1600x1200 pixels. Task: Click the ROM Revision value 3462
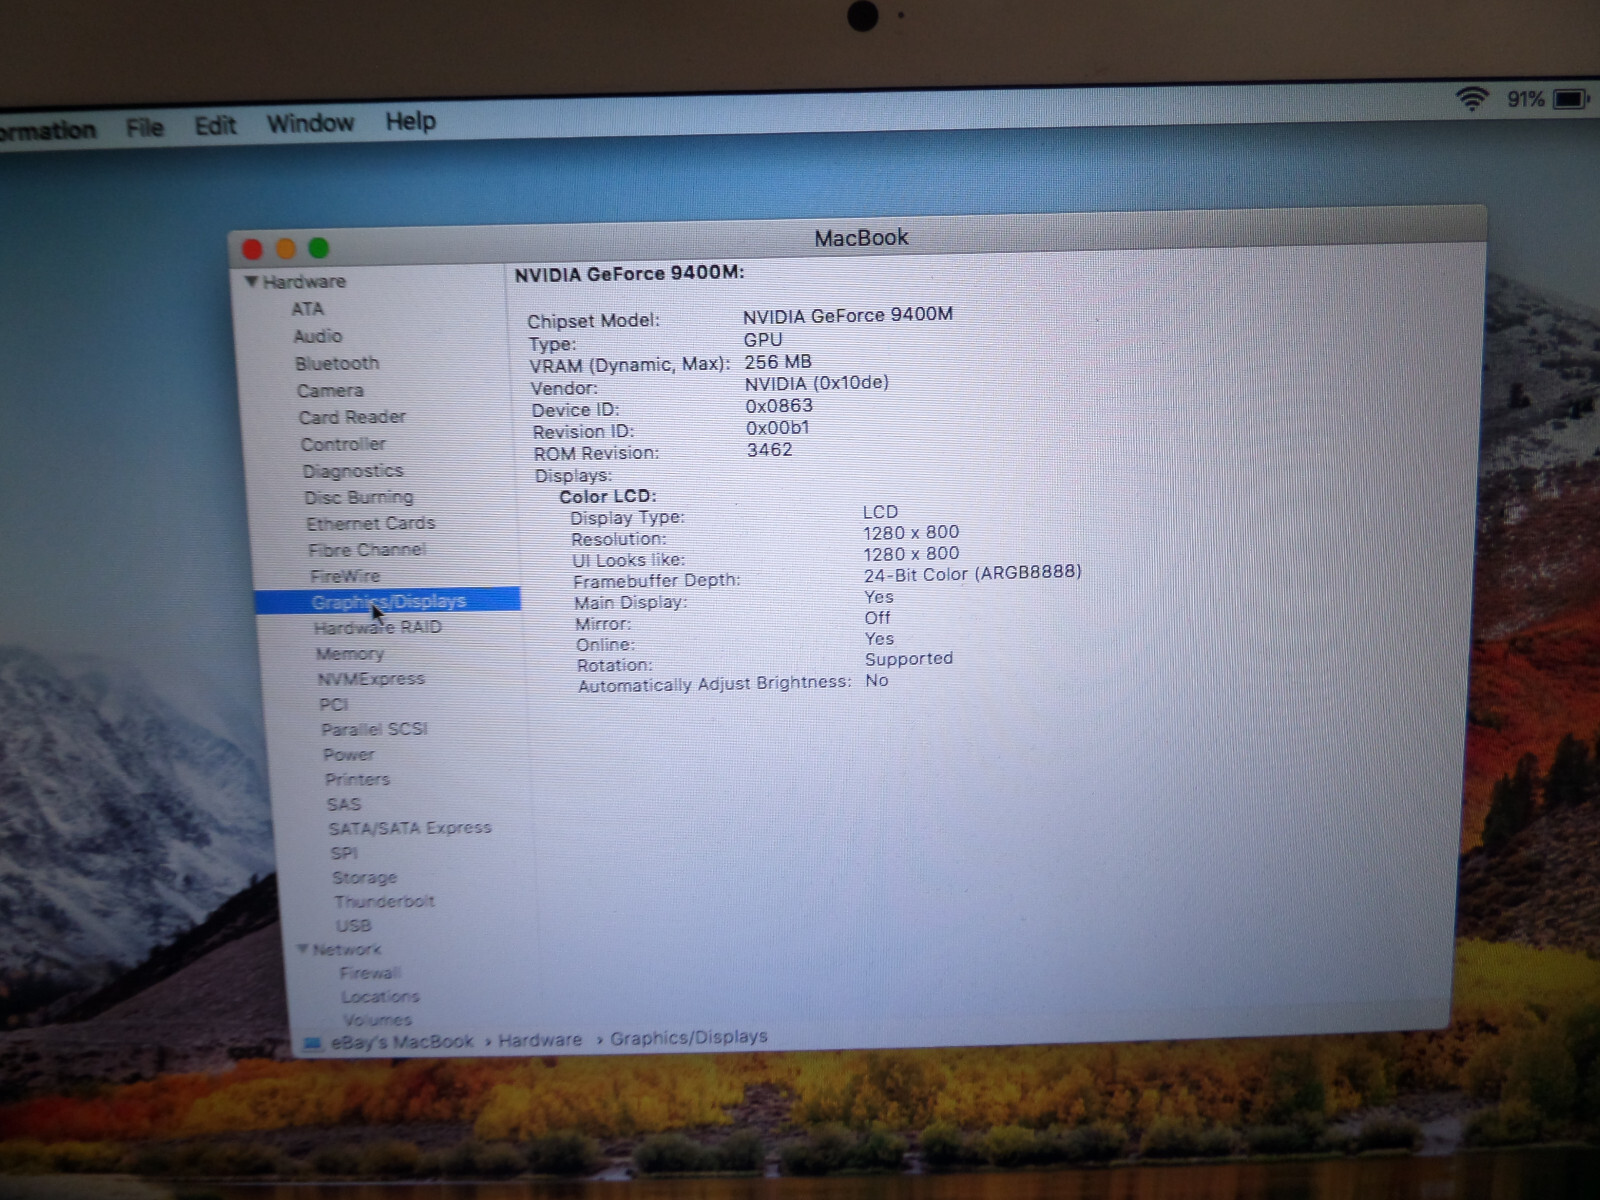770,450
